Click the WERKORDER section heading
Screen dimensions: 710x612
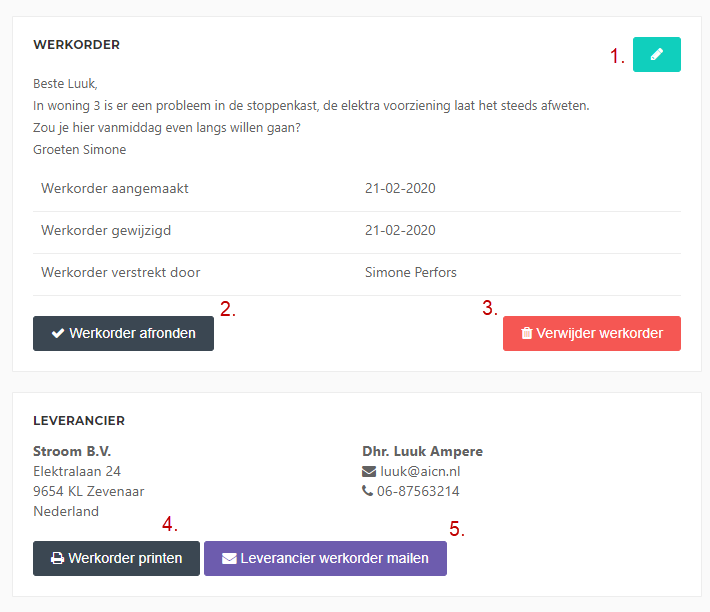coord(77,45)
